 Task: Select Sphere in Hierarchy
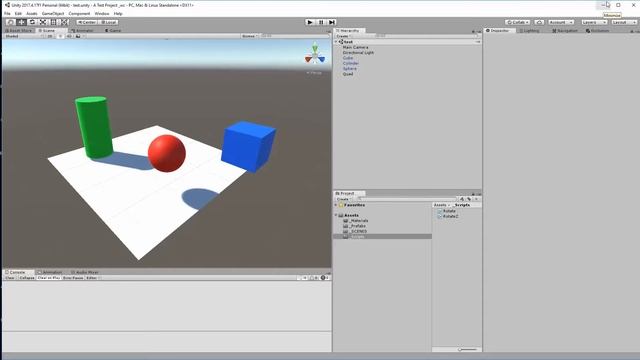tap(349, 69)
